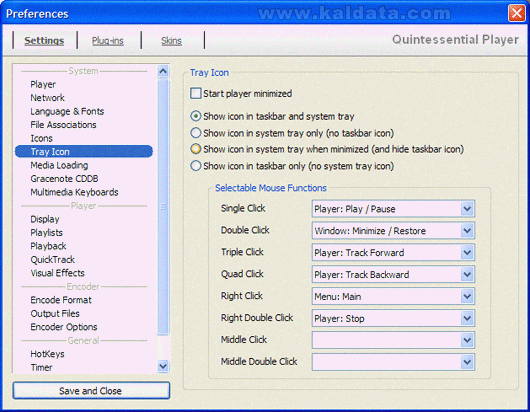Select File Associations in the sidebar
The image size is (530, 412).
[64, 125]
